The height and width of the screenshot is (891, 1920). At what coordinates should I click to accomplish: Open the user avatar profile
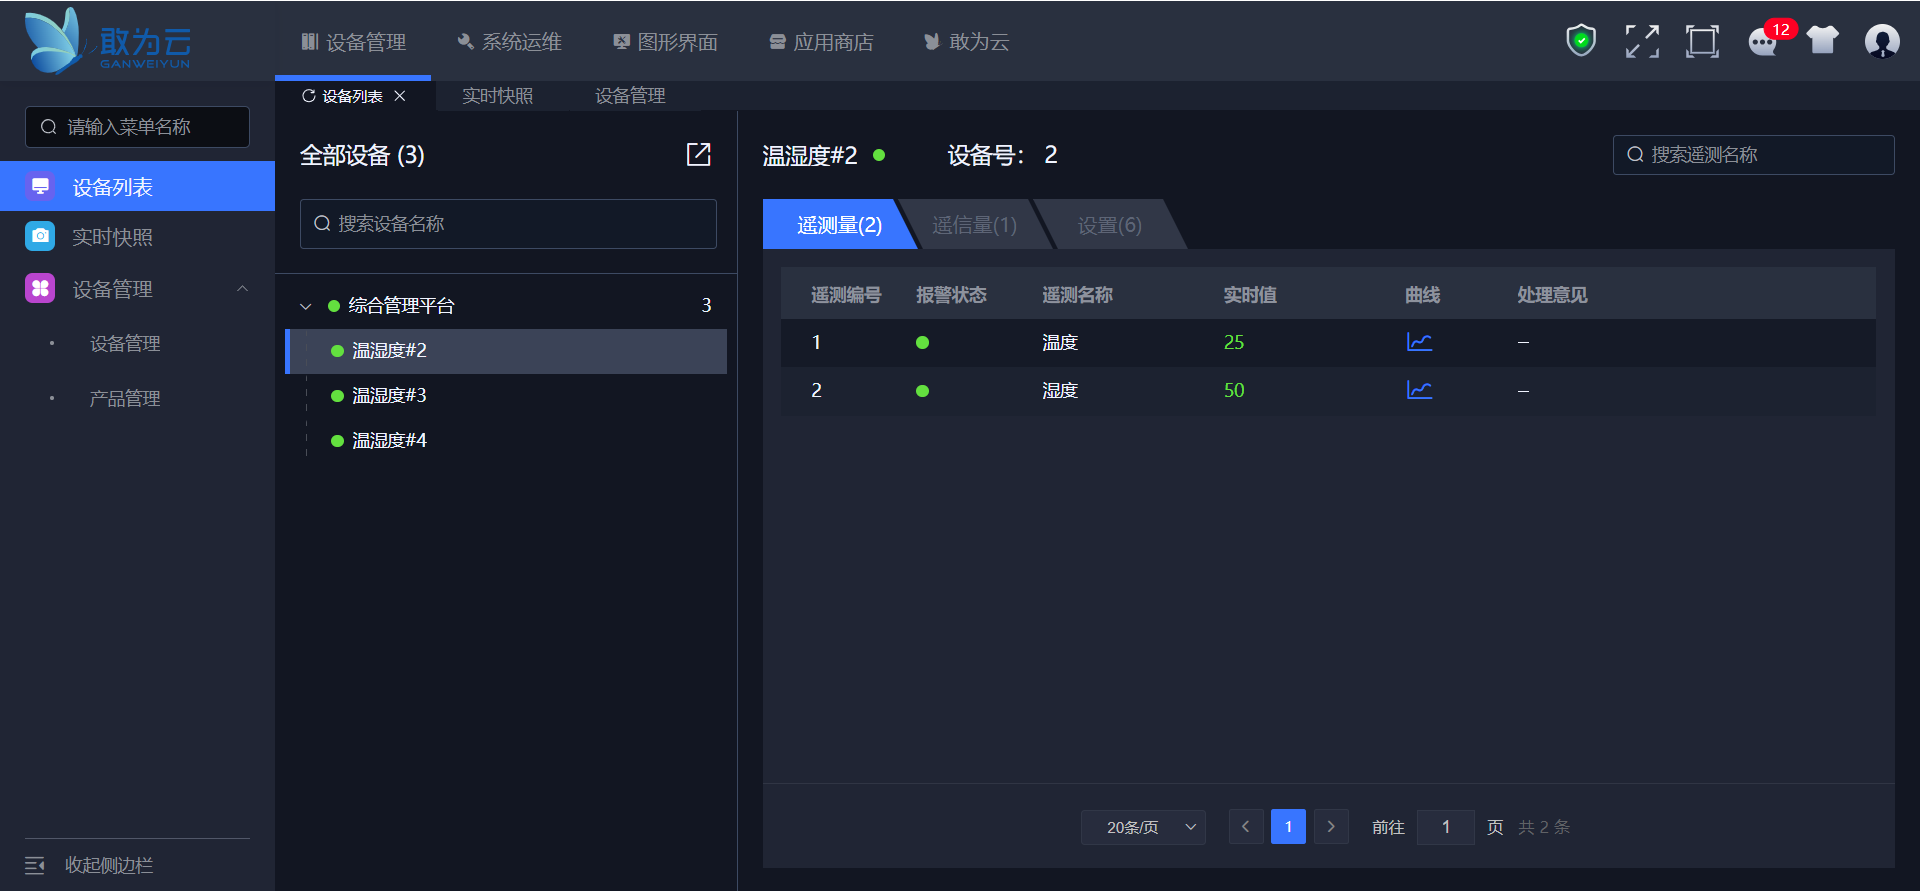pyautogui.click(x=1881, y=41)
